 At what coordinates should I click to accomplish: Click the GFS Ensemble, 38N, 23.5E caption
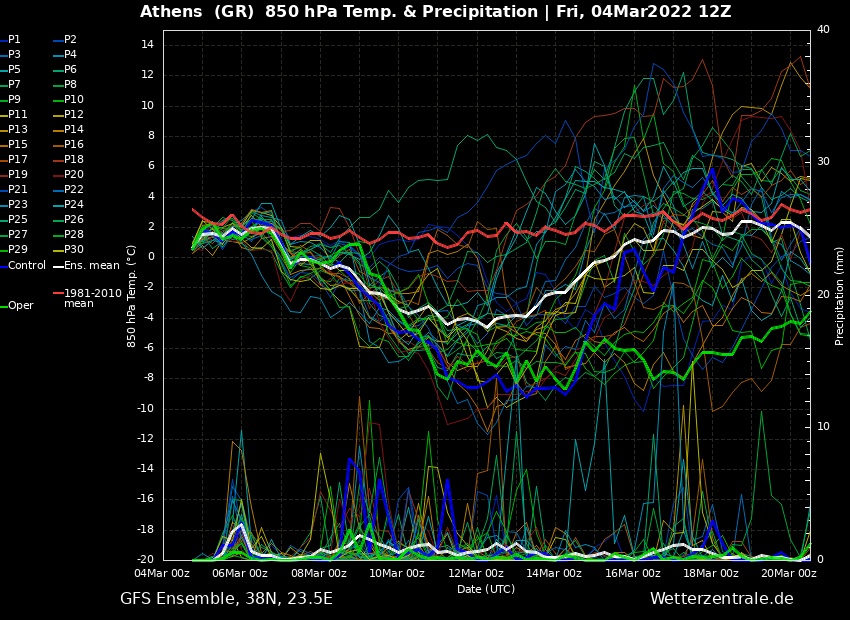227,599
